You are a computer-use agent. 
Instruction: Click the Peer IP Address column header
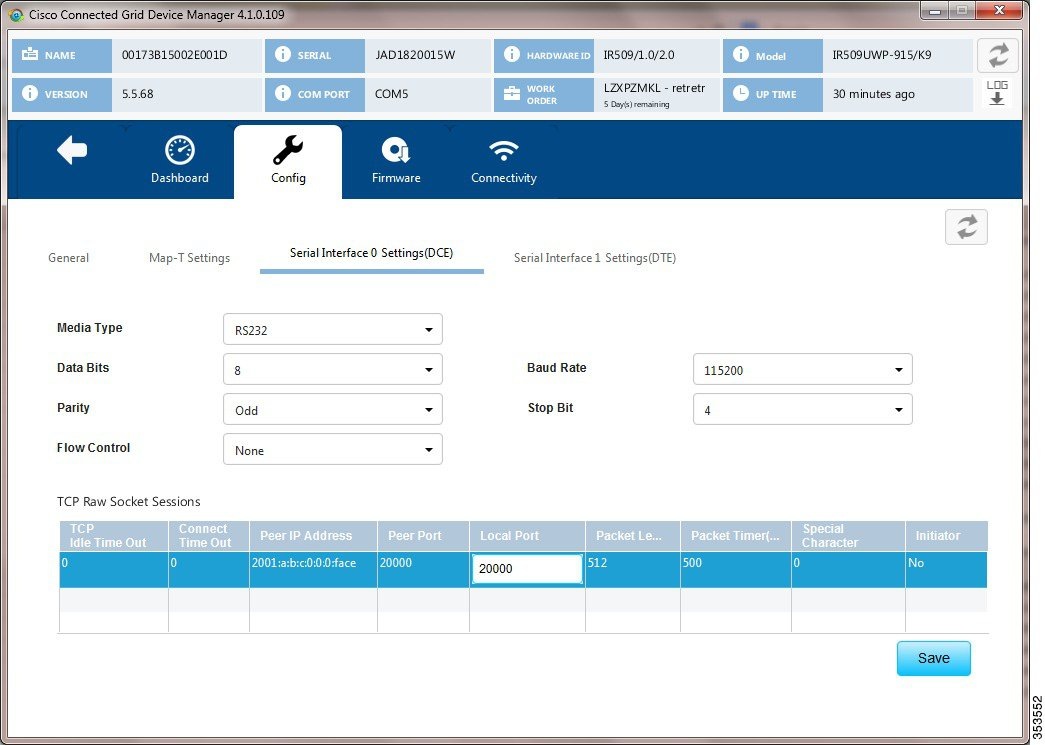point(313,536)
